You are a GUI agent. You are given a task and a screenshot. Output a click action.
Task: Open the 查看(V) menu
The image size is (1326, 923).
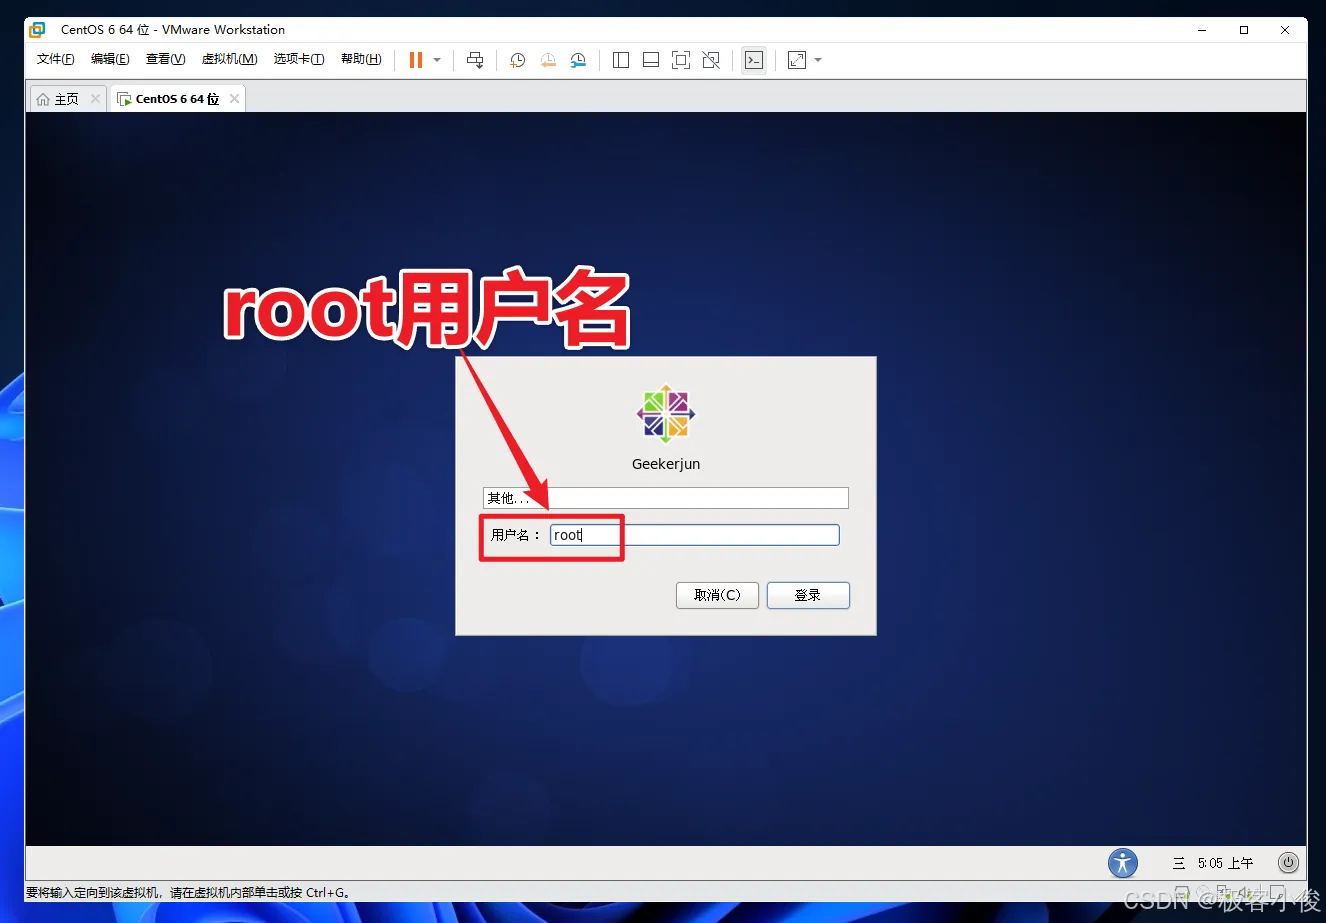click(x=165, y=60)
